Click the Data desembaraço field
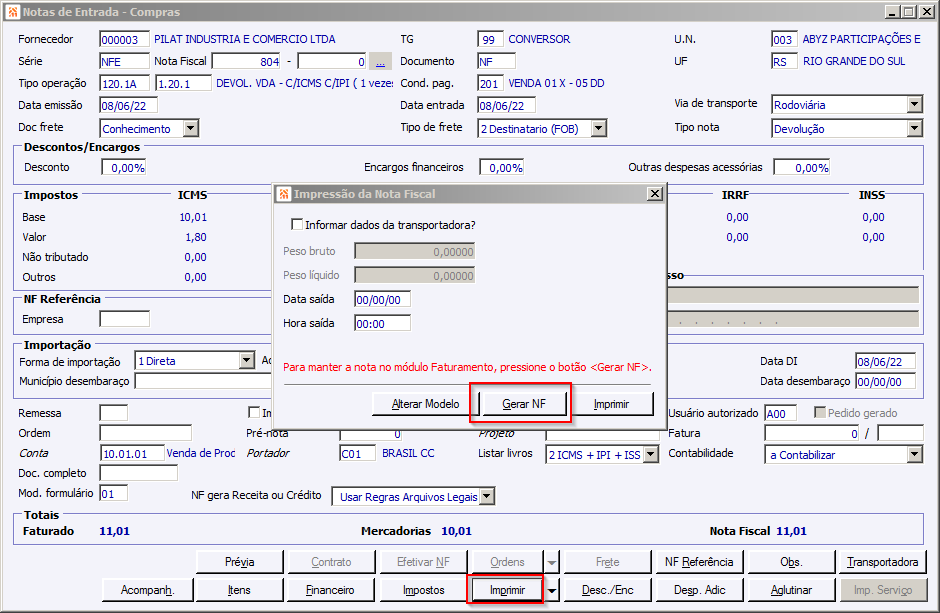Image resolution: width=940 pixels, height=613 pixels. [885, 381]
